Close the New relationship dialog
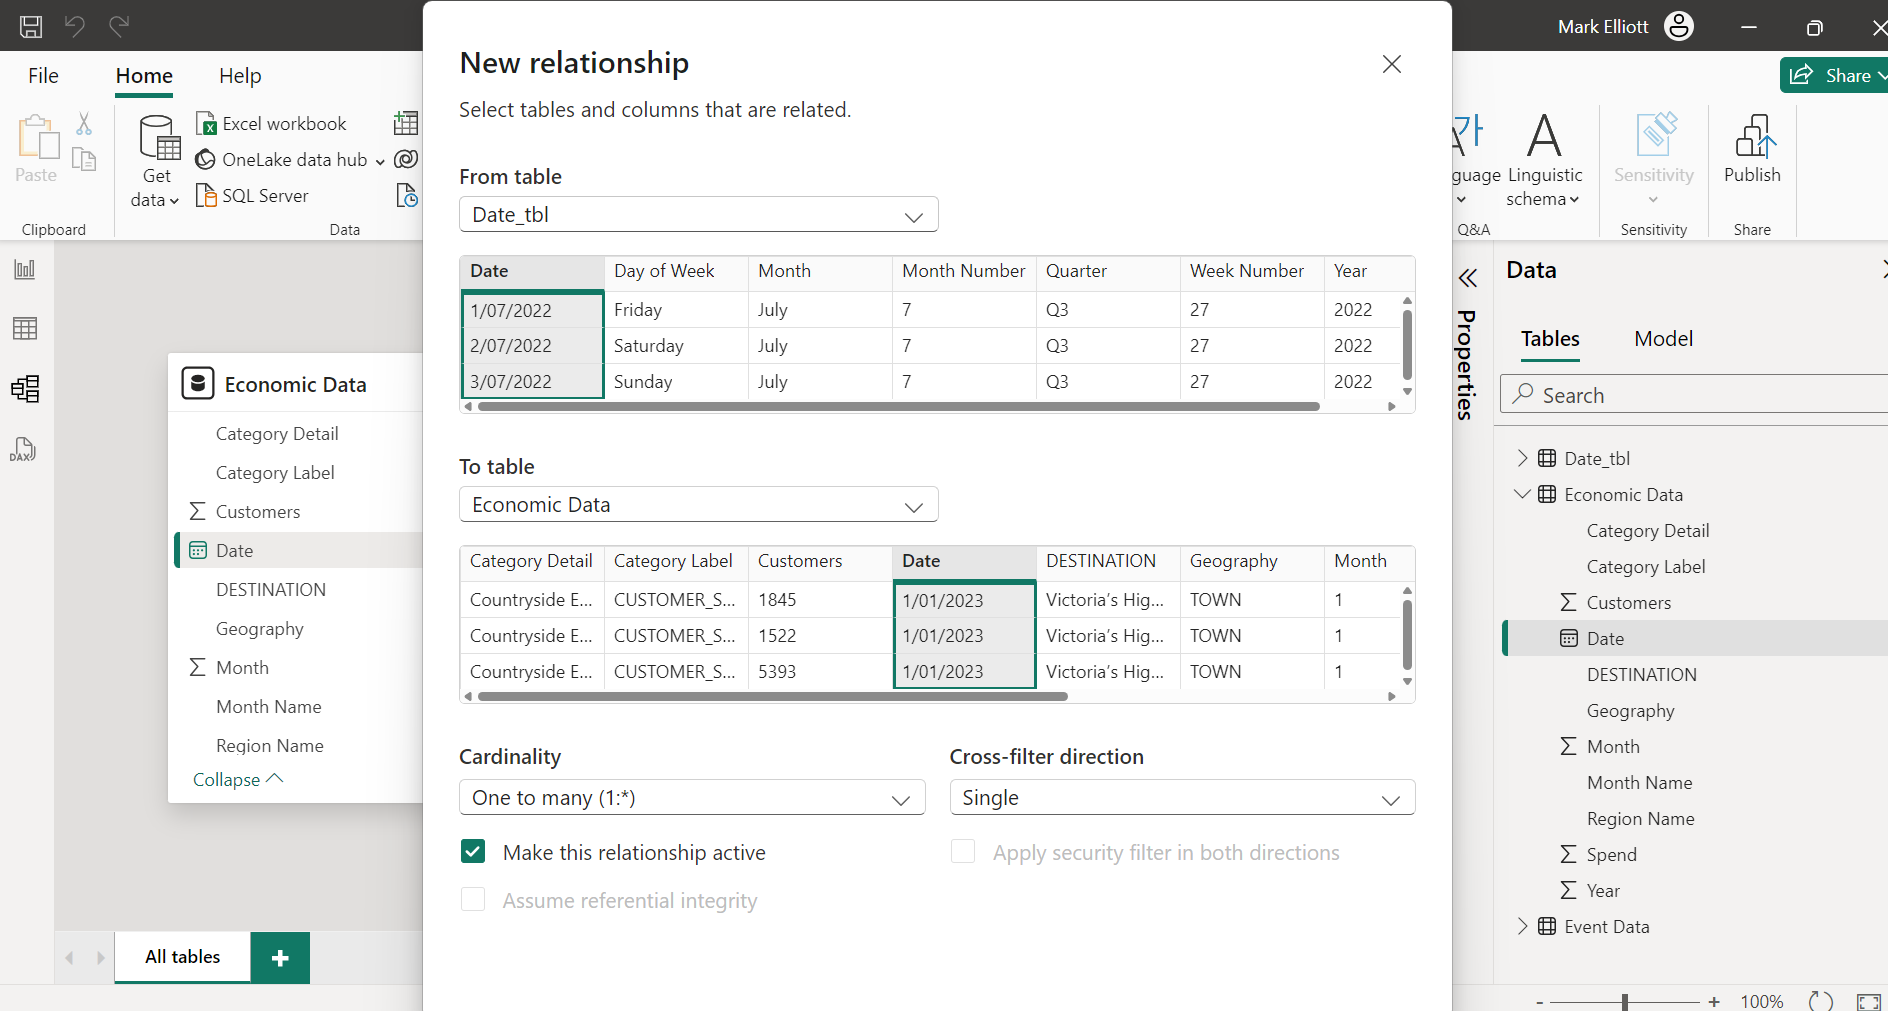Screen dimensions: 1888x1011 point(1391,64)
